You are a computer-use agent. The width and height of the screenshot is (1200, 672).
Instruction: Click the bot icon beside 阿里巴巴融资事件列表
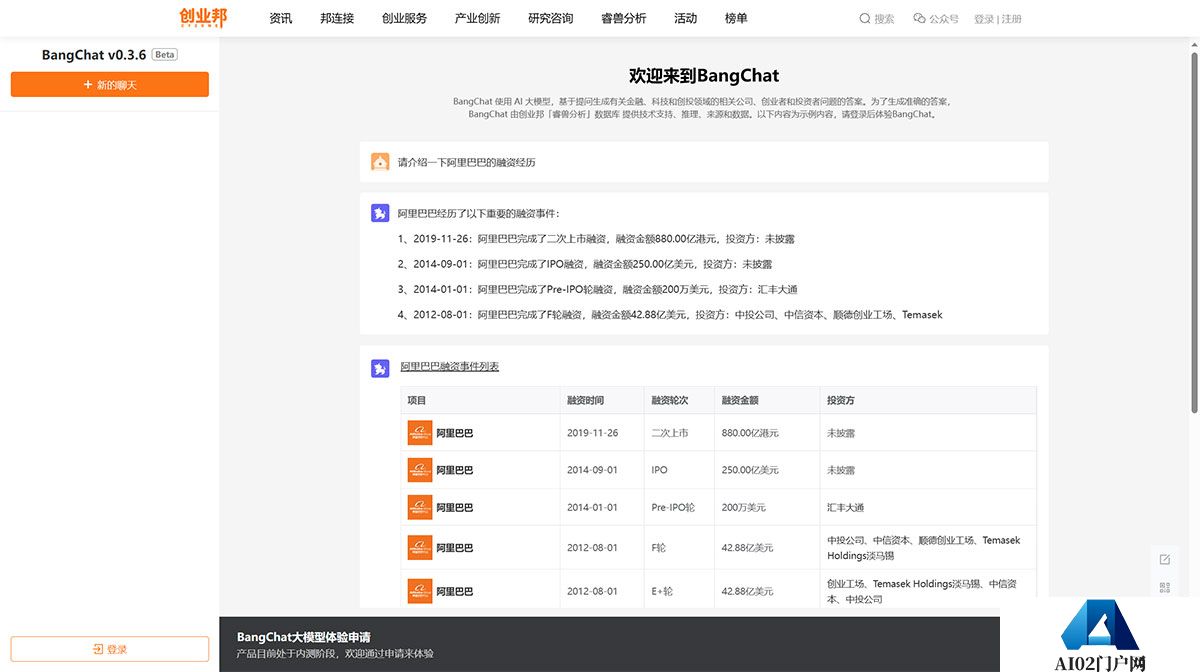pos(380,368)
